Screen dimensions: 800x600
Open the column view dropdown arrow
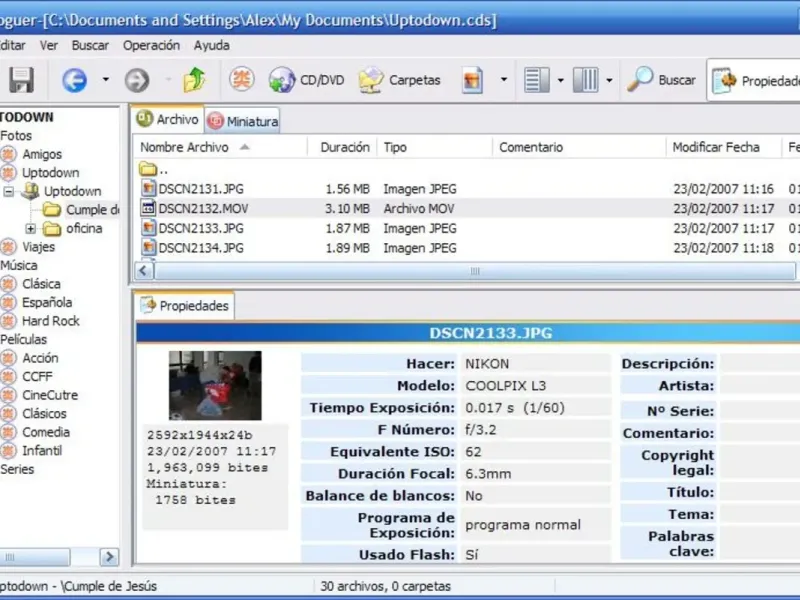[608, 80]
